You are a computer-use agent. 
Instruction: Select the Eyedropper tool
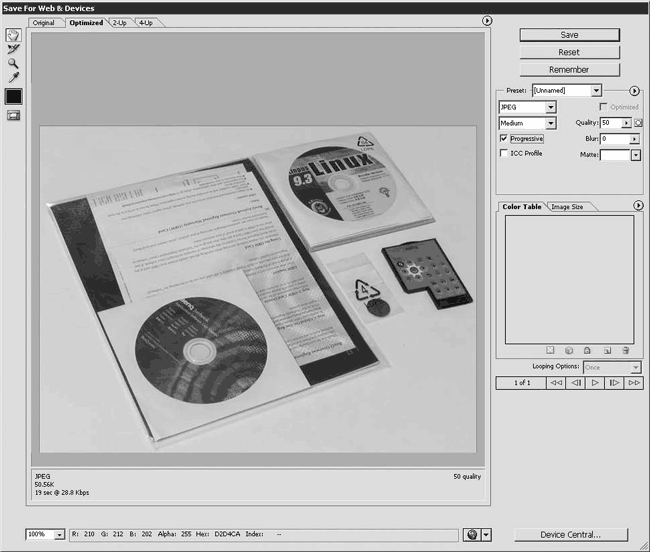pos(13,77)
